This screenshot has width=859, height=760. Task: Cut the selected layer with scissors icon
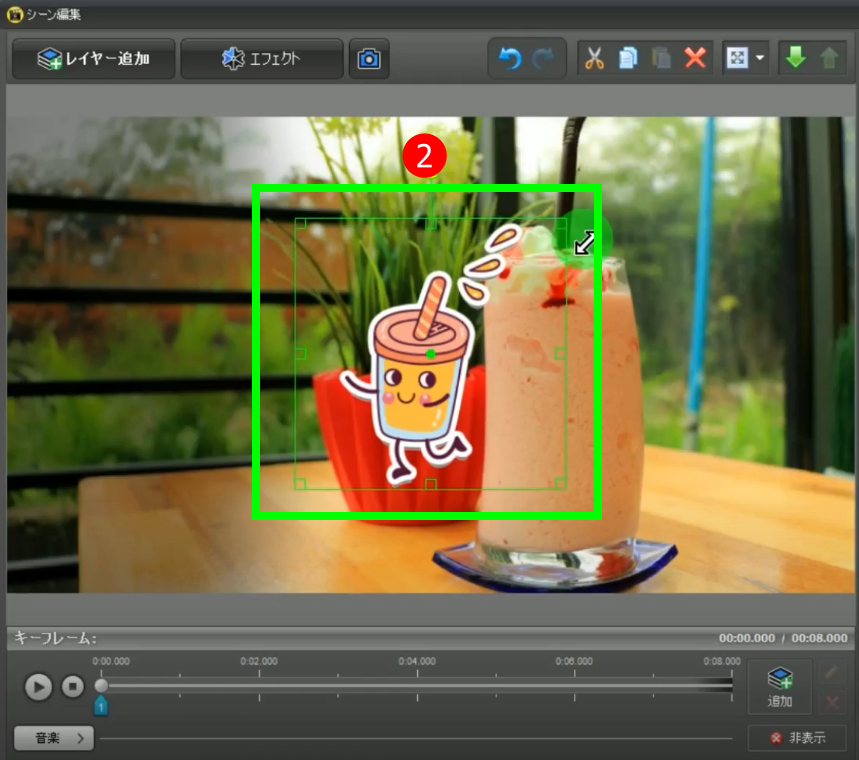click(x=595, y=59)
